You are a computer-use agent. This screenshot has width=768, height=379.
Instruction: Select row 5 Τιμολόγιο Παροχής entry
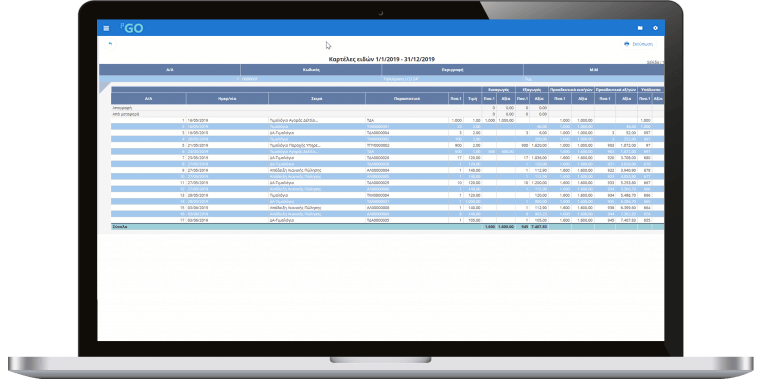[x=387, y=145]
